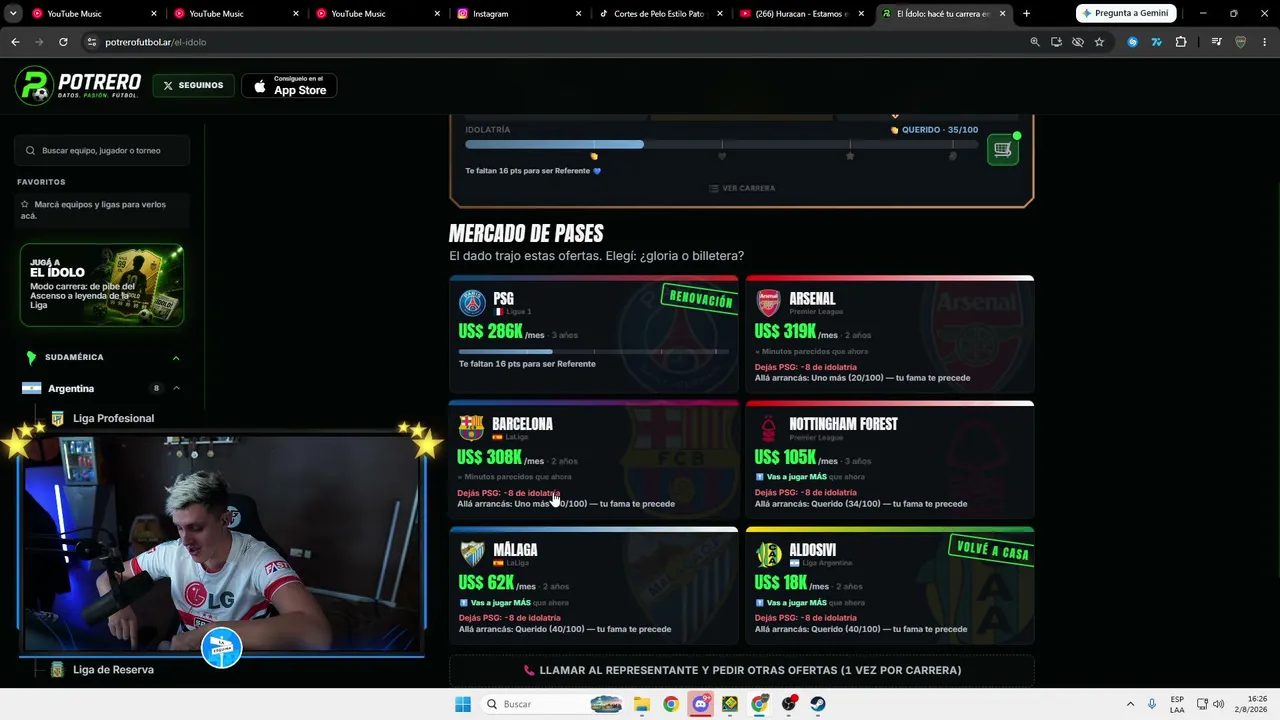This screenshot has width=1280, height=720.
Task: Click the Nottingham Forest club crest
Action: pyautogui.click(x=768, y=428)
